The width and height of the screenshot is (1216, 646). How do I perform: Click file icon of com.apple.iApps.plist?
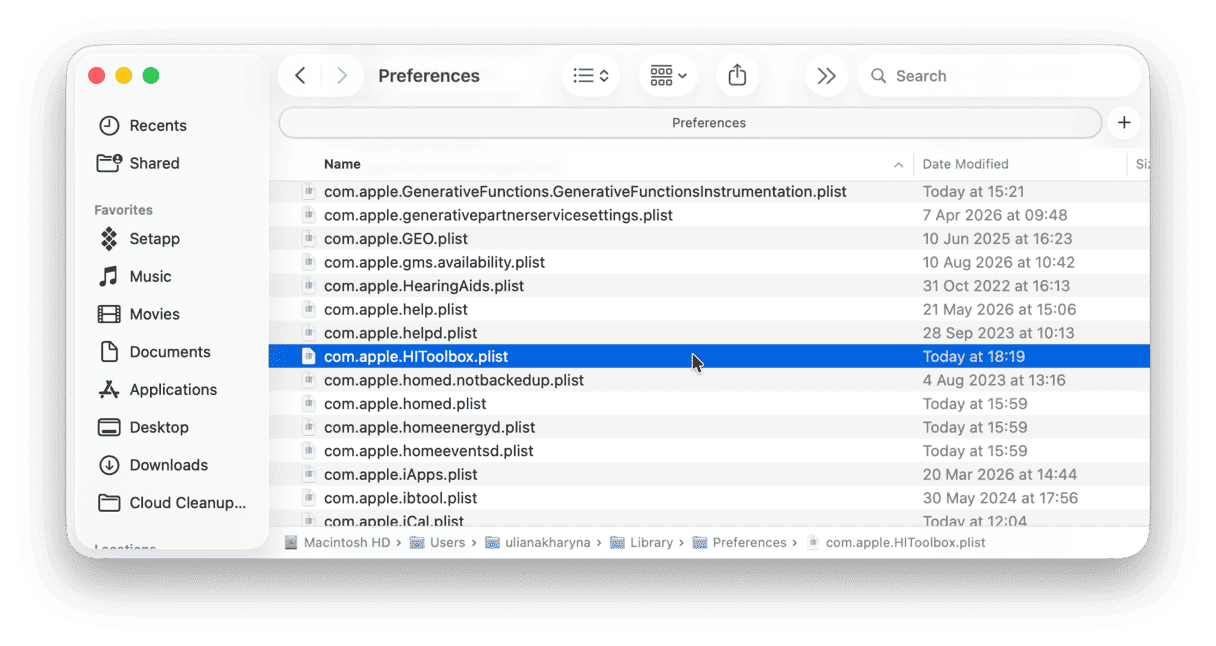pos(309,474)
